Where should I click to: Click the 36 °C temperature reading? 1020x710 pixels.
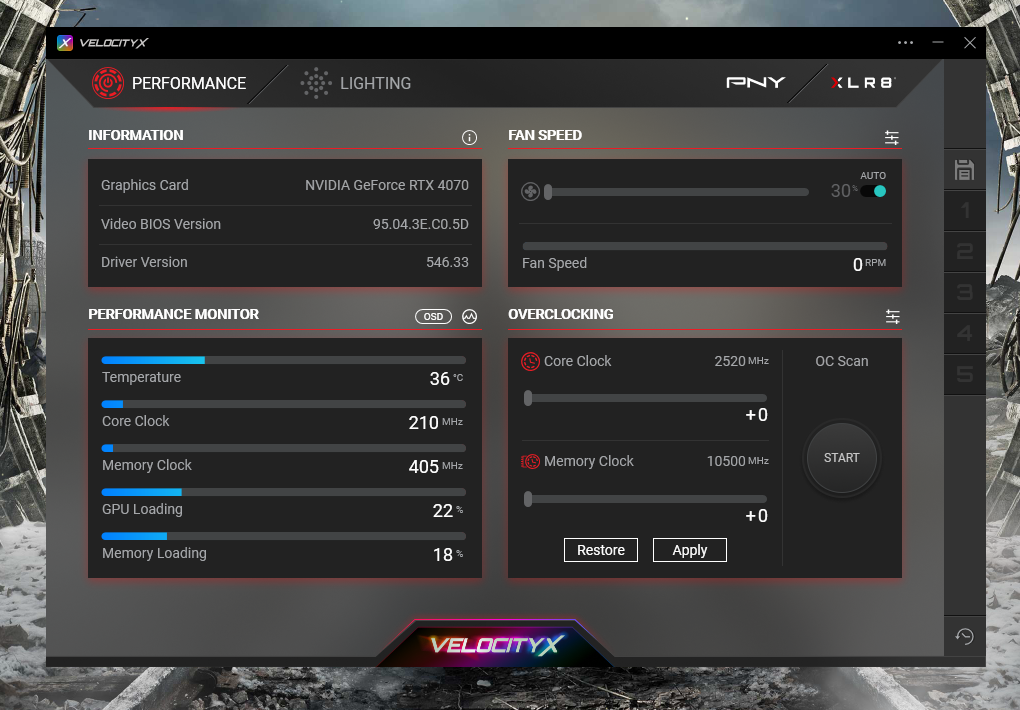coord(446,379)
